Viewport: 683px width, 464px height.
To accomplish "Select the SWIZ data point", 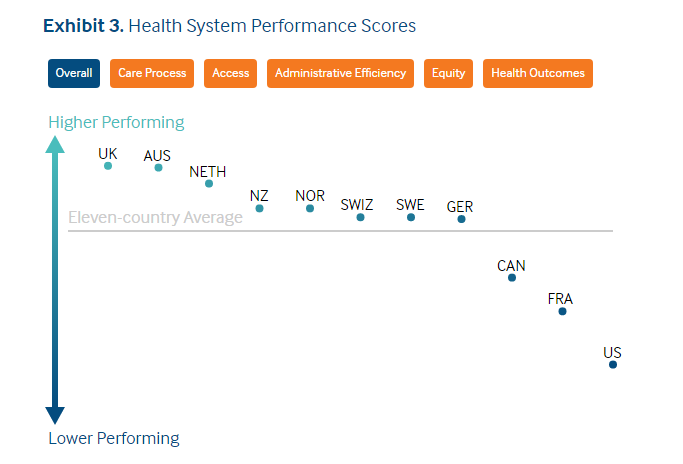I will coord(360,217).
